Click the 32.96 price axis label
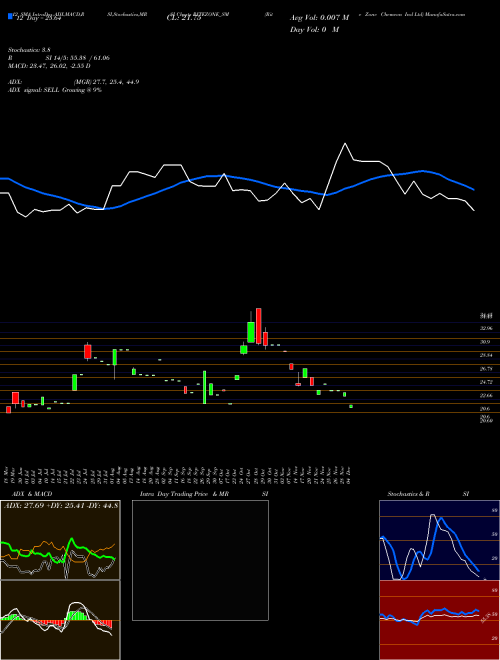The width and height of the screenshot is (500, 660). click(x=486, y=328)
